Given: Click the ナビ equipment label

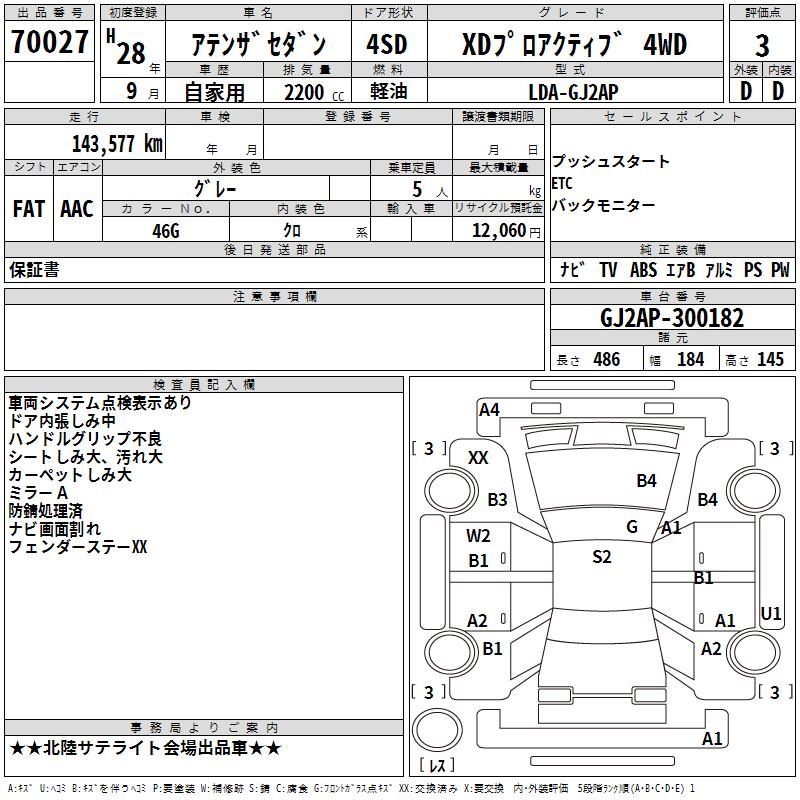Looking at the screenshot, I should tap(572, 269).
